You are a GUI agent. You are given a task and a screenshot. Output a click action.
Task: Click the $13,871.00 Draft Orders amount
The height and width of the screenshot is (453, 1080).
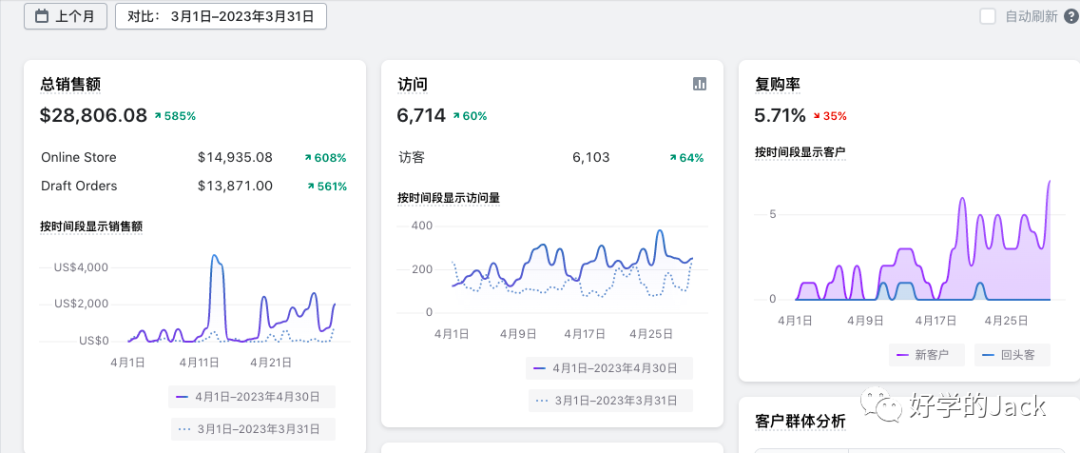click(235, 186)
